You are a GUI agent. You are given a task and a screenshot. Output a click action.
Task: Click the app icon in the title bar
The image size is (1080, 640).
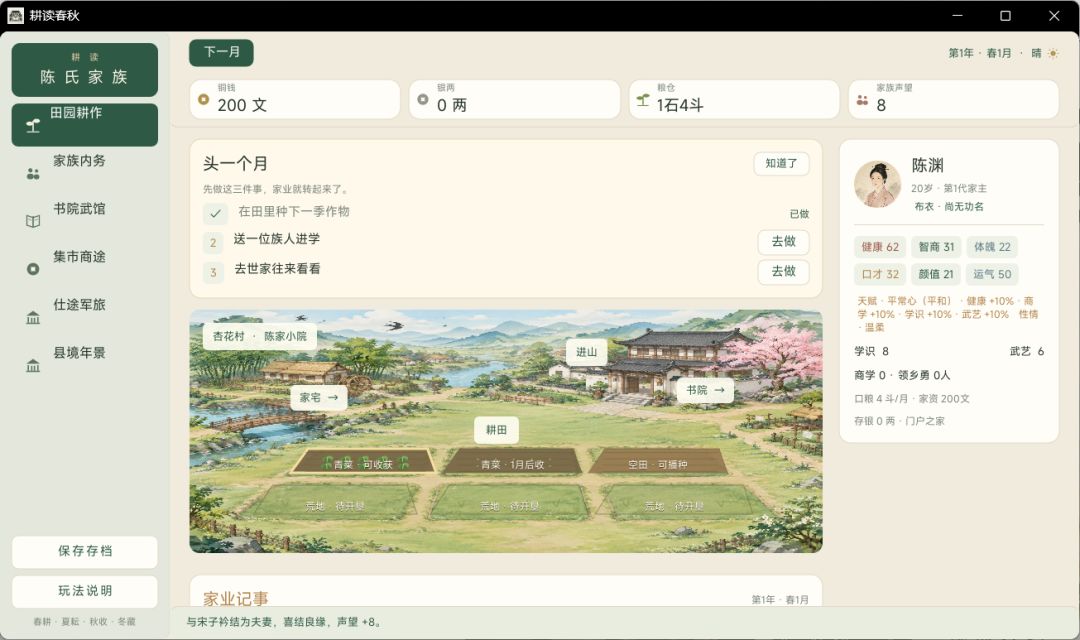[15, 15]
